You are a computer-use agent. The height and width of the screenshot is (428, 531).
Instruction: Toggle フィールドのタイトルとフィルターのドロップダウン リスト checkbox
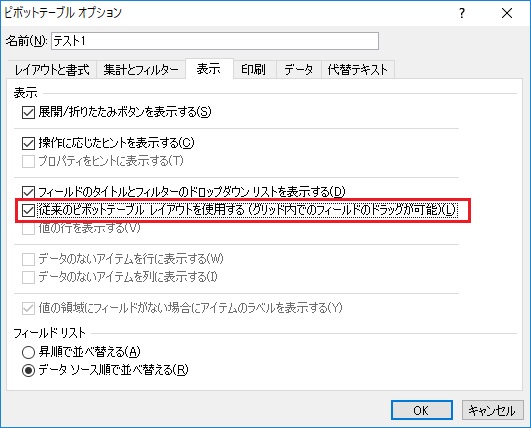point(28,192)
